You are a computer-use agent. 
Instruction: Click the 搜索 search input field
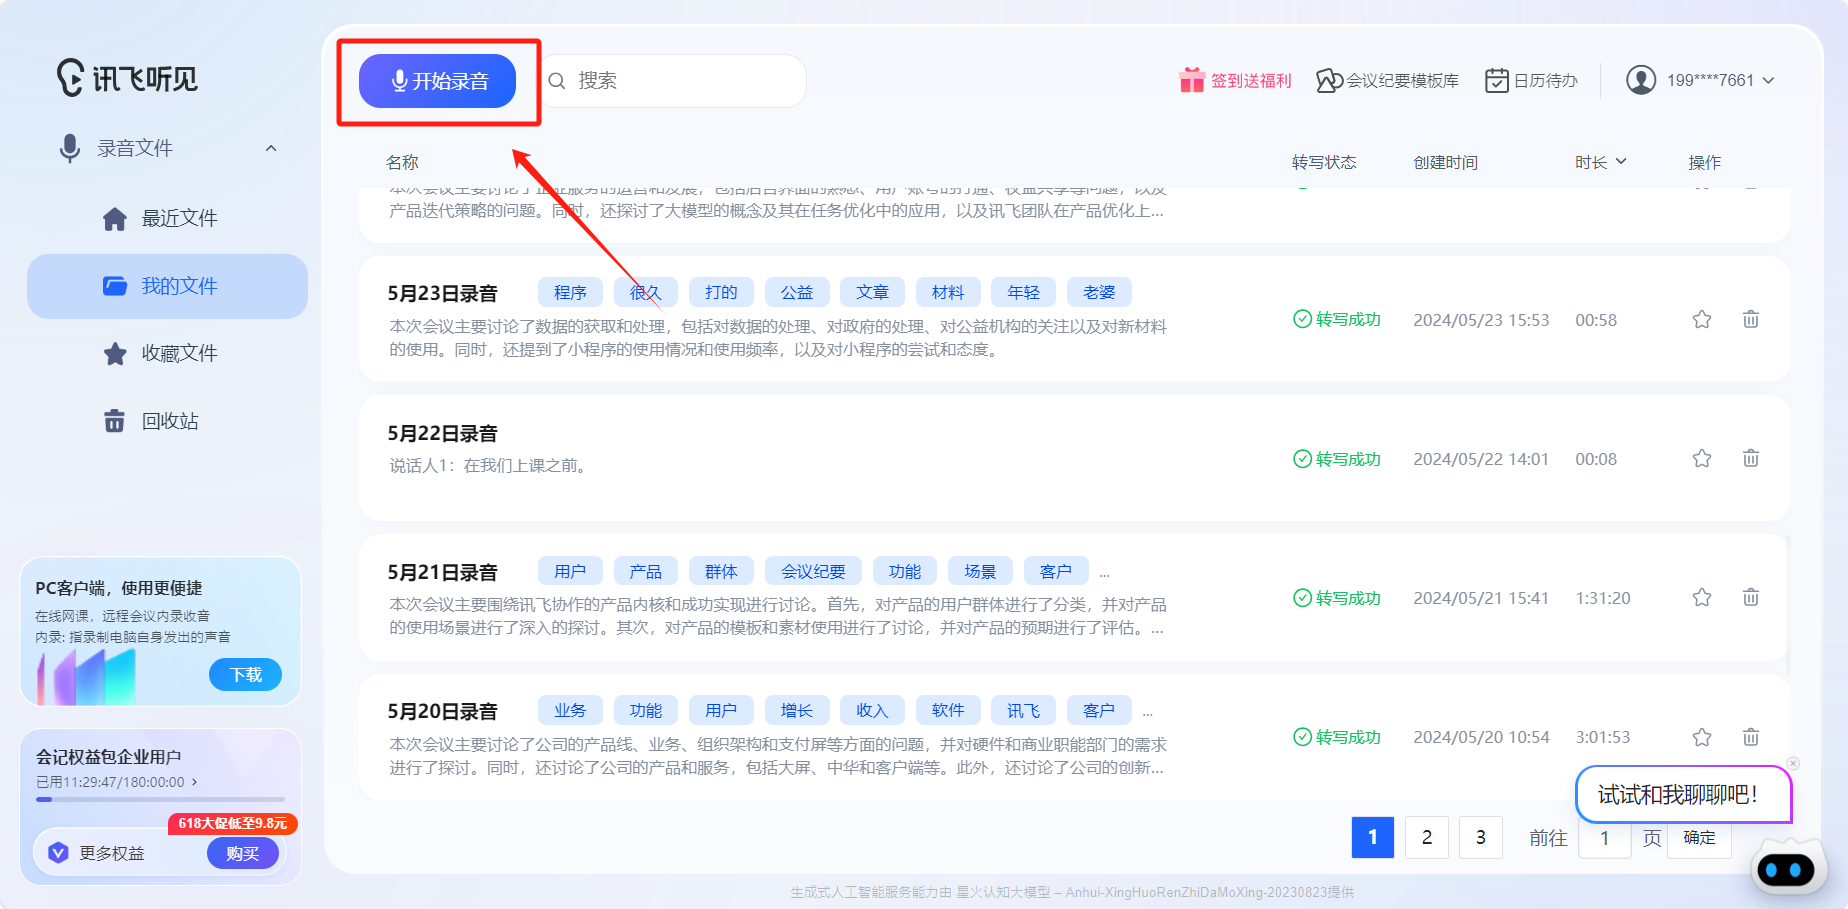pos(673,81)
